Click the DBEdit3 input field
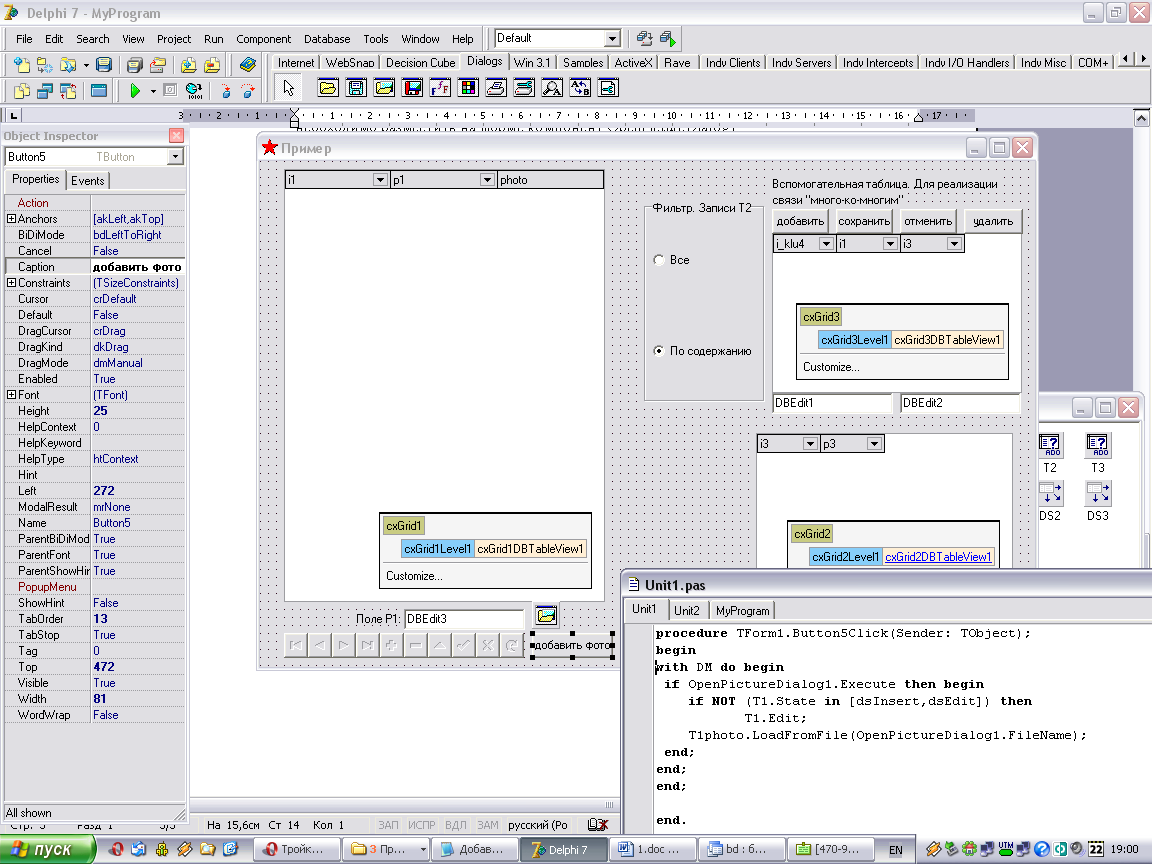This screenshot has width=1152, height=864. pyautogui.click(x=464, y=619)
